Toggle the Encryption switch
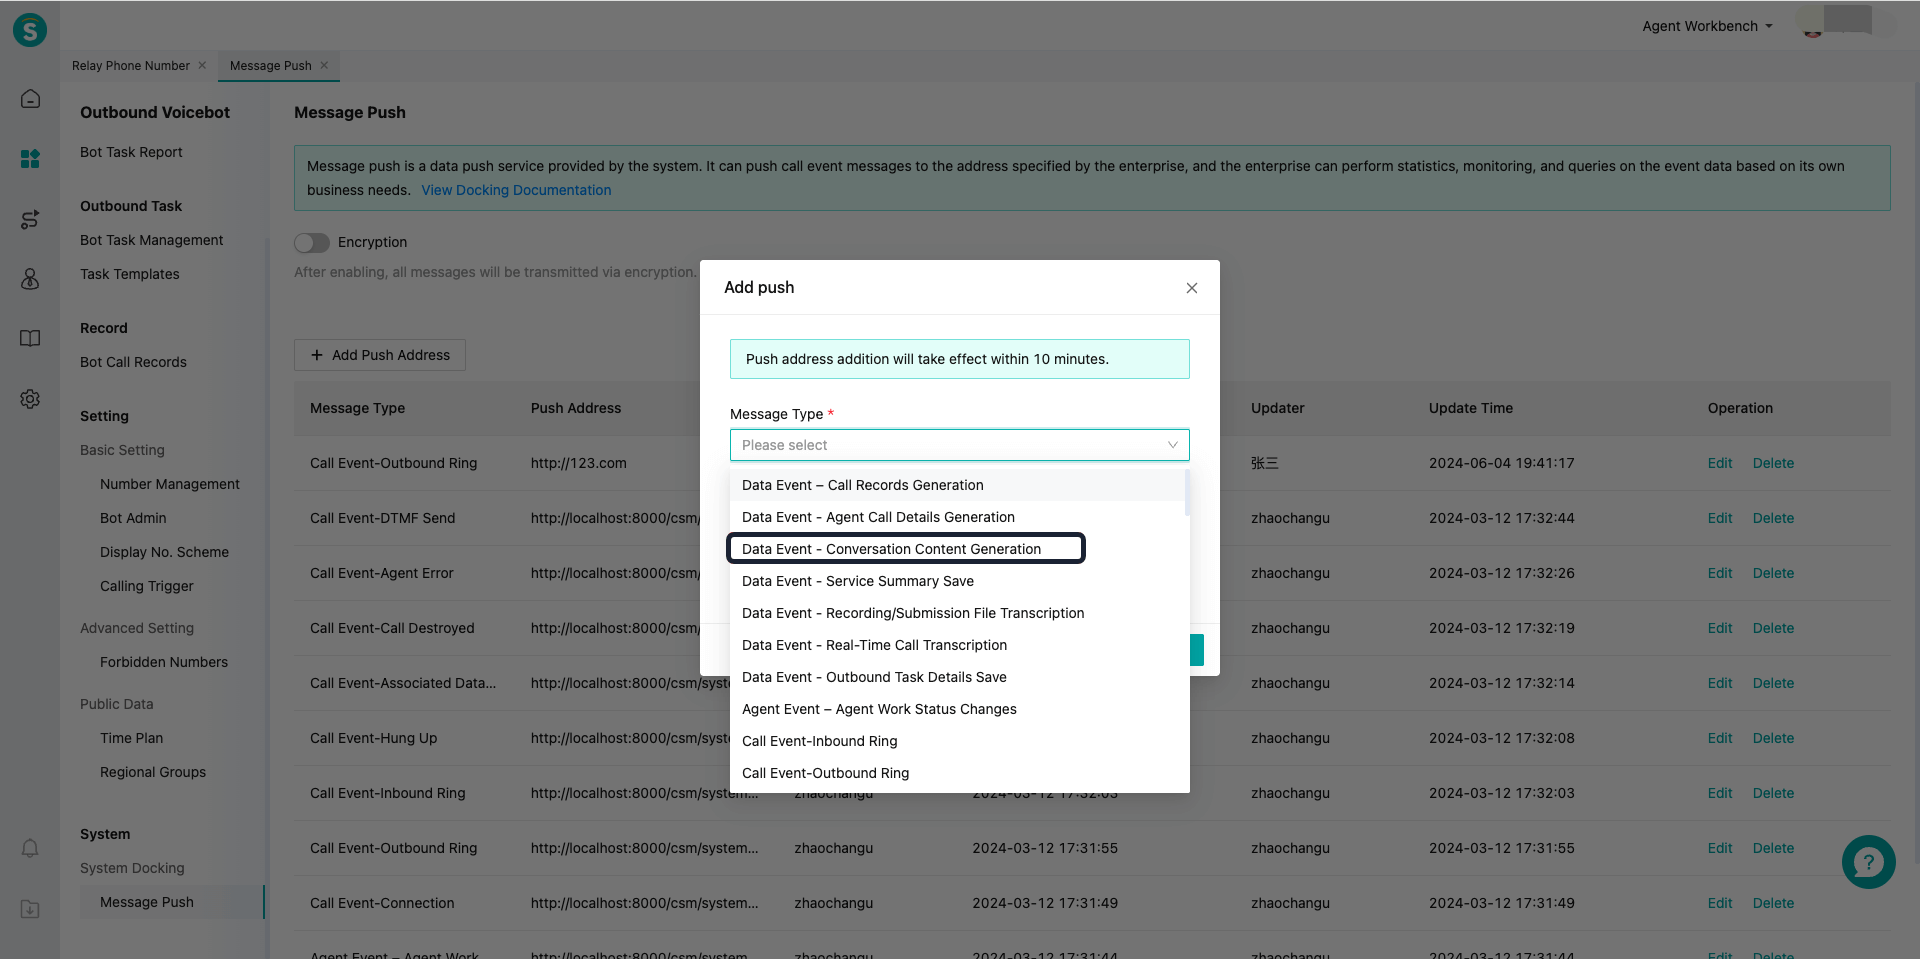The height and width of the screenshot is (959, 1920). 312,243
